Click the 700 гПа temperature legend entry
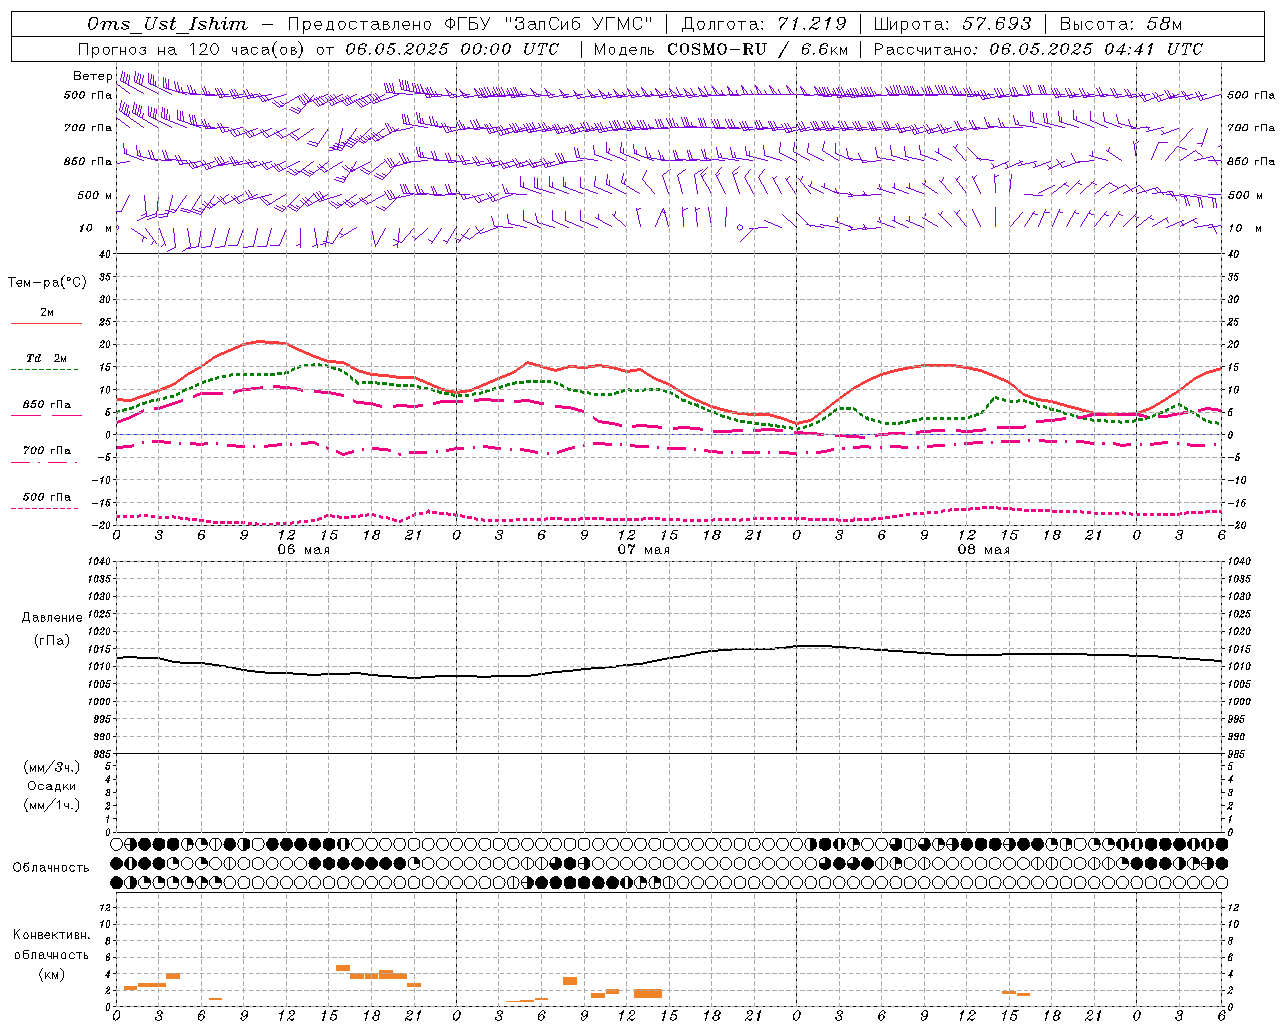Screen dimensions: 1280x1024 pyautogui.click(x=46, y=451)
